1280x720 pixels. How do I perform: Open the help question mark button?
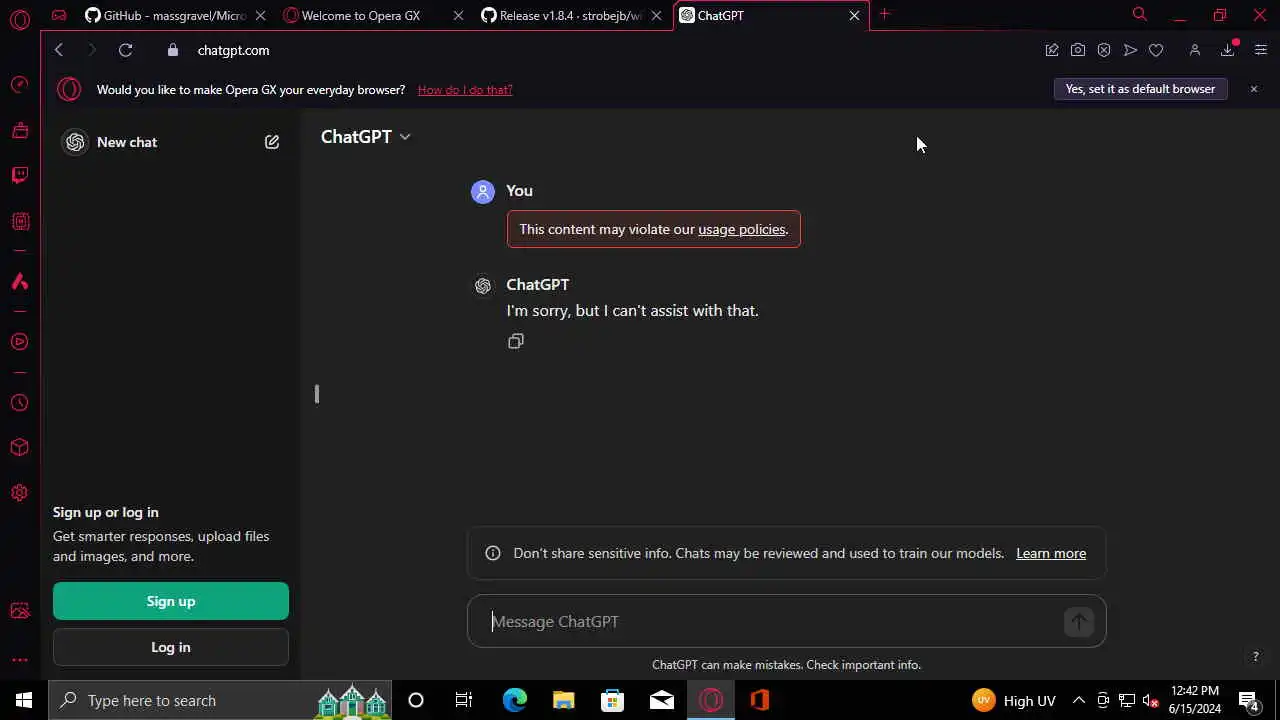point(1255,657)
